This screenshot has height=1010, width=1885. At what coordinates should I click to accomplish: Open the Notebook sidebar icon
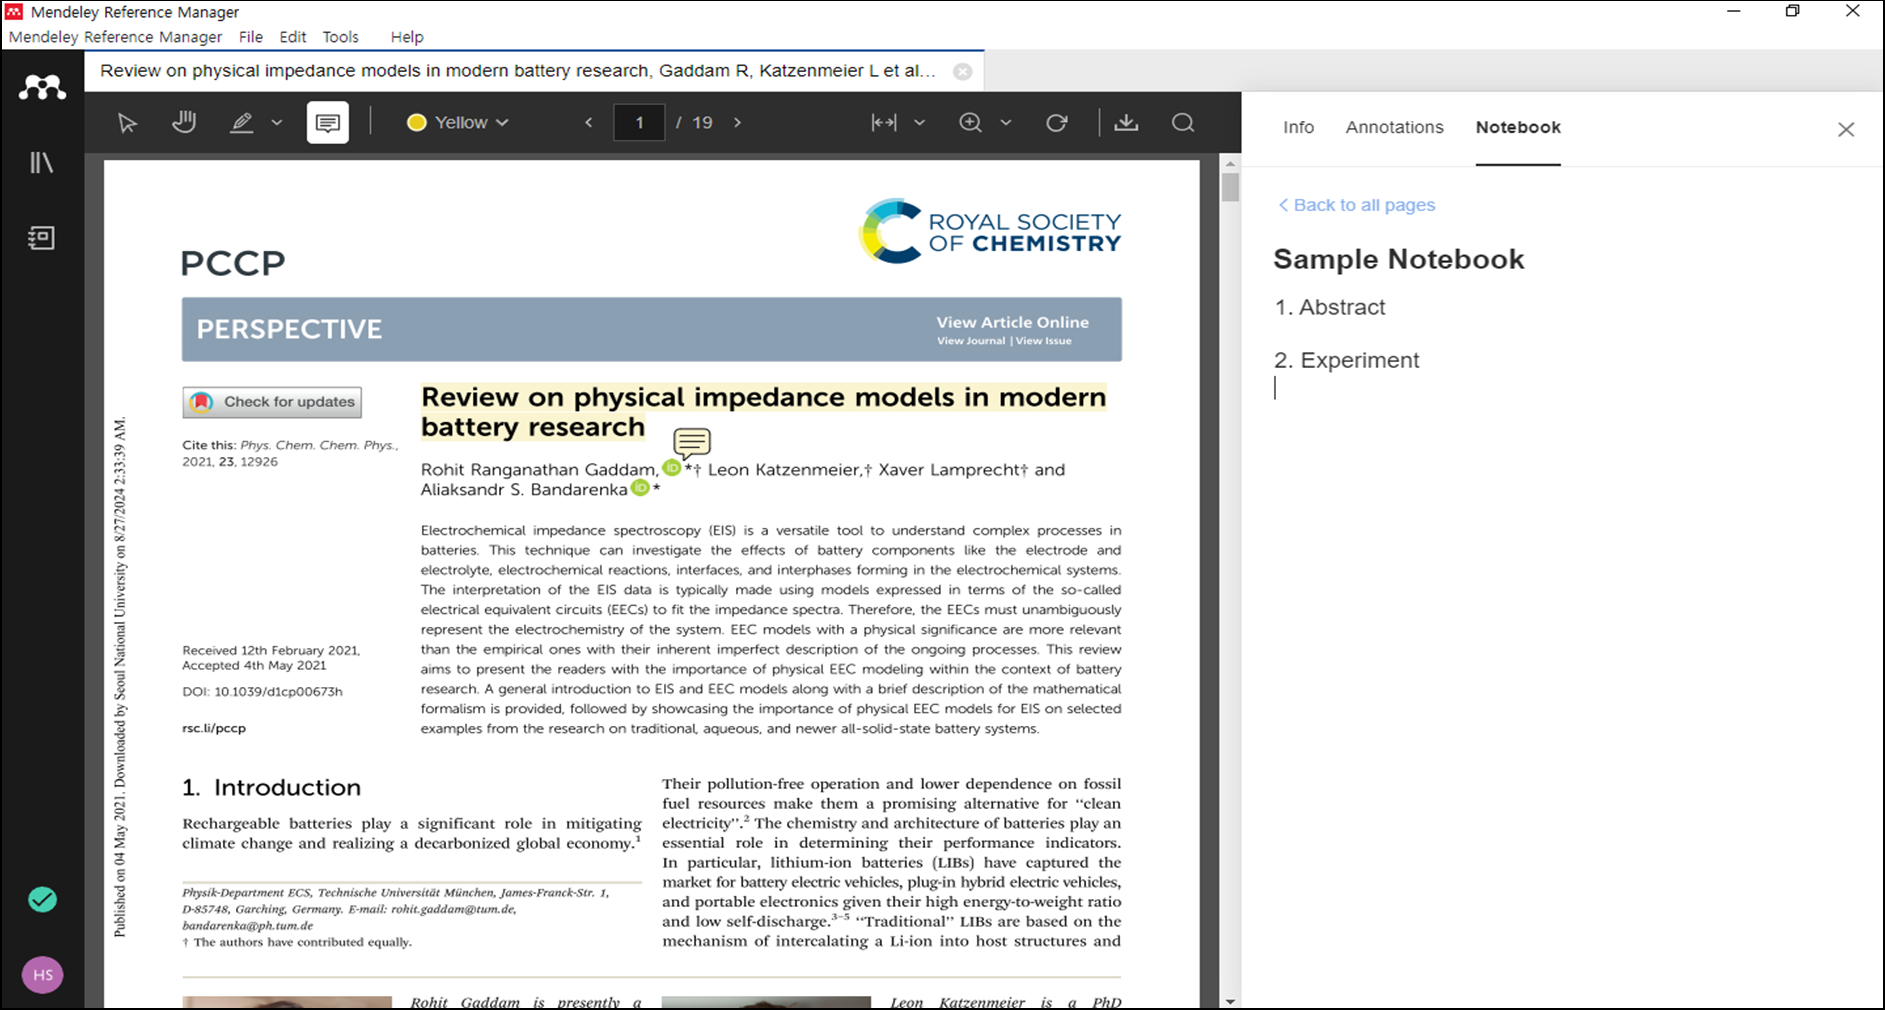click(42, 238)
